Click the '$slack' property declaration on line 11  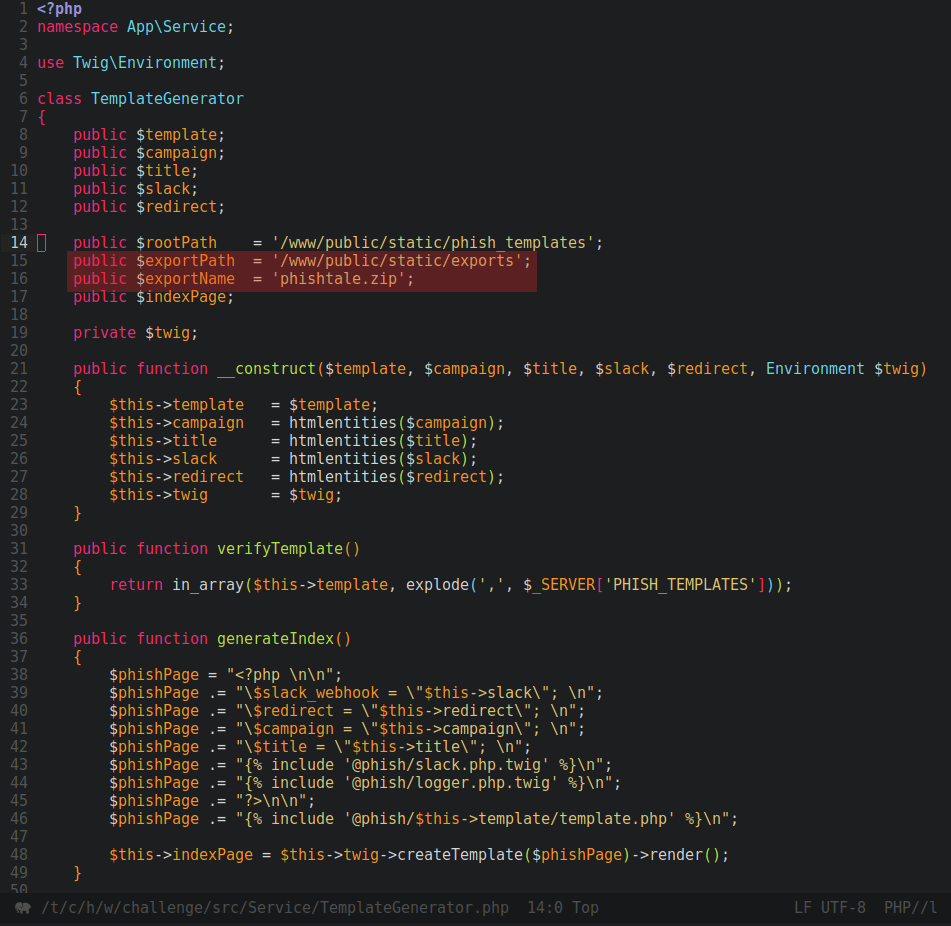[x=163, y=189]
